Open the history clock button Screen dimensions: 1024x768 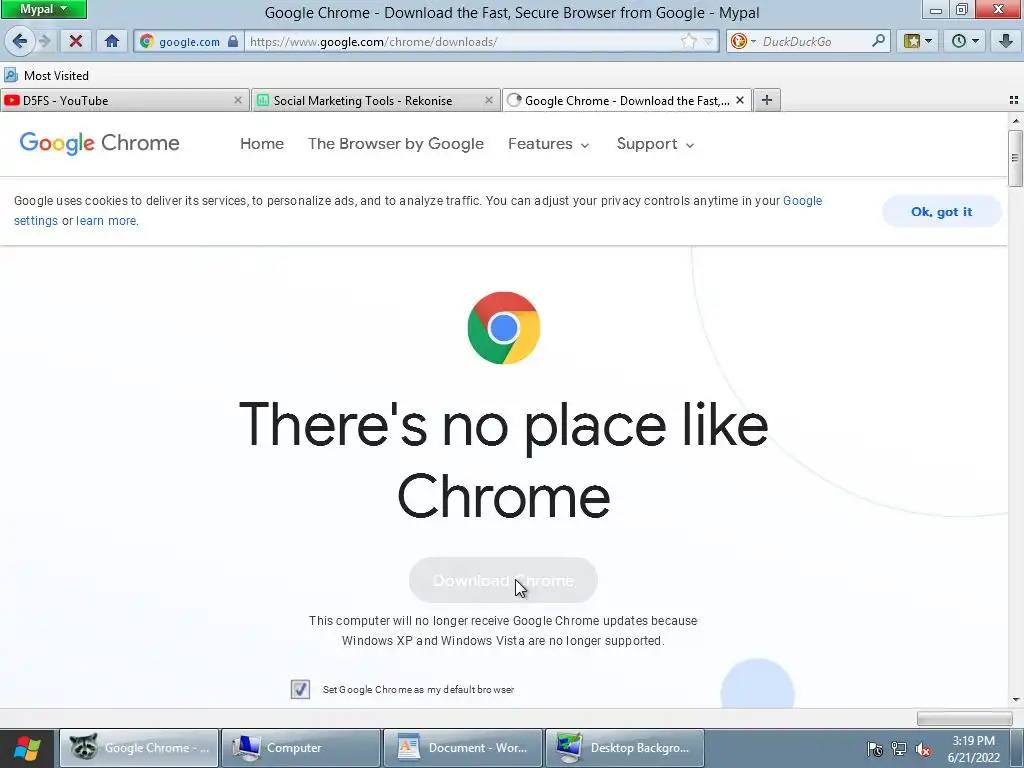point(965,41)
